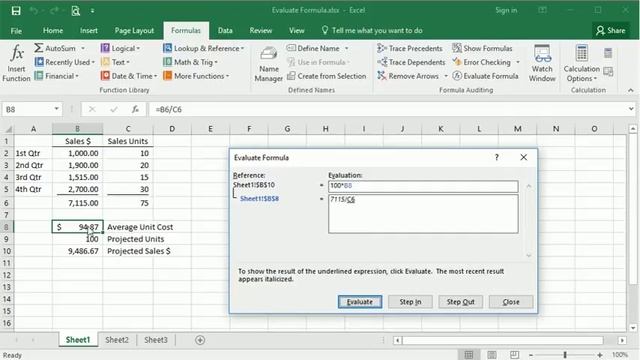
Task: Click Tell me what you want to do
Action: pyautogui.click(x=372, y=31)
